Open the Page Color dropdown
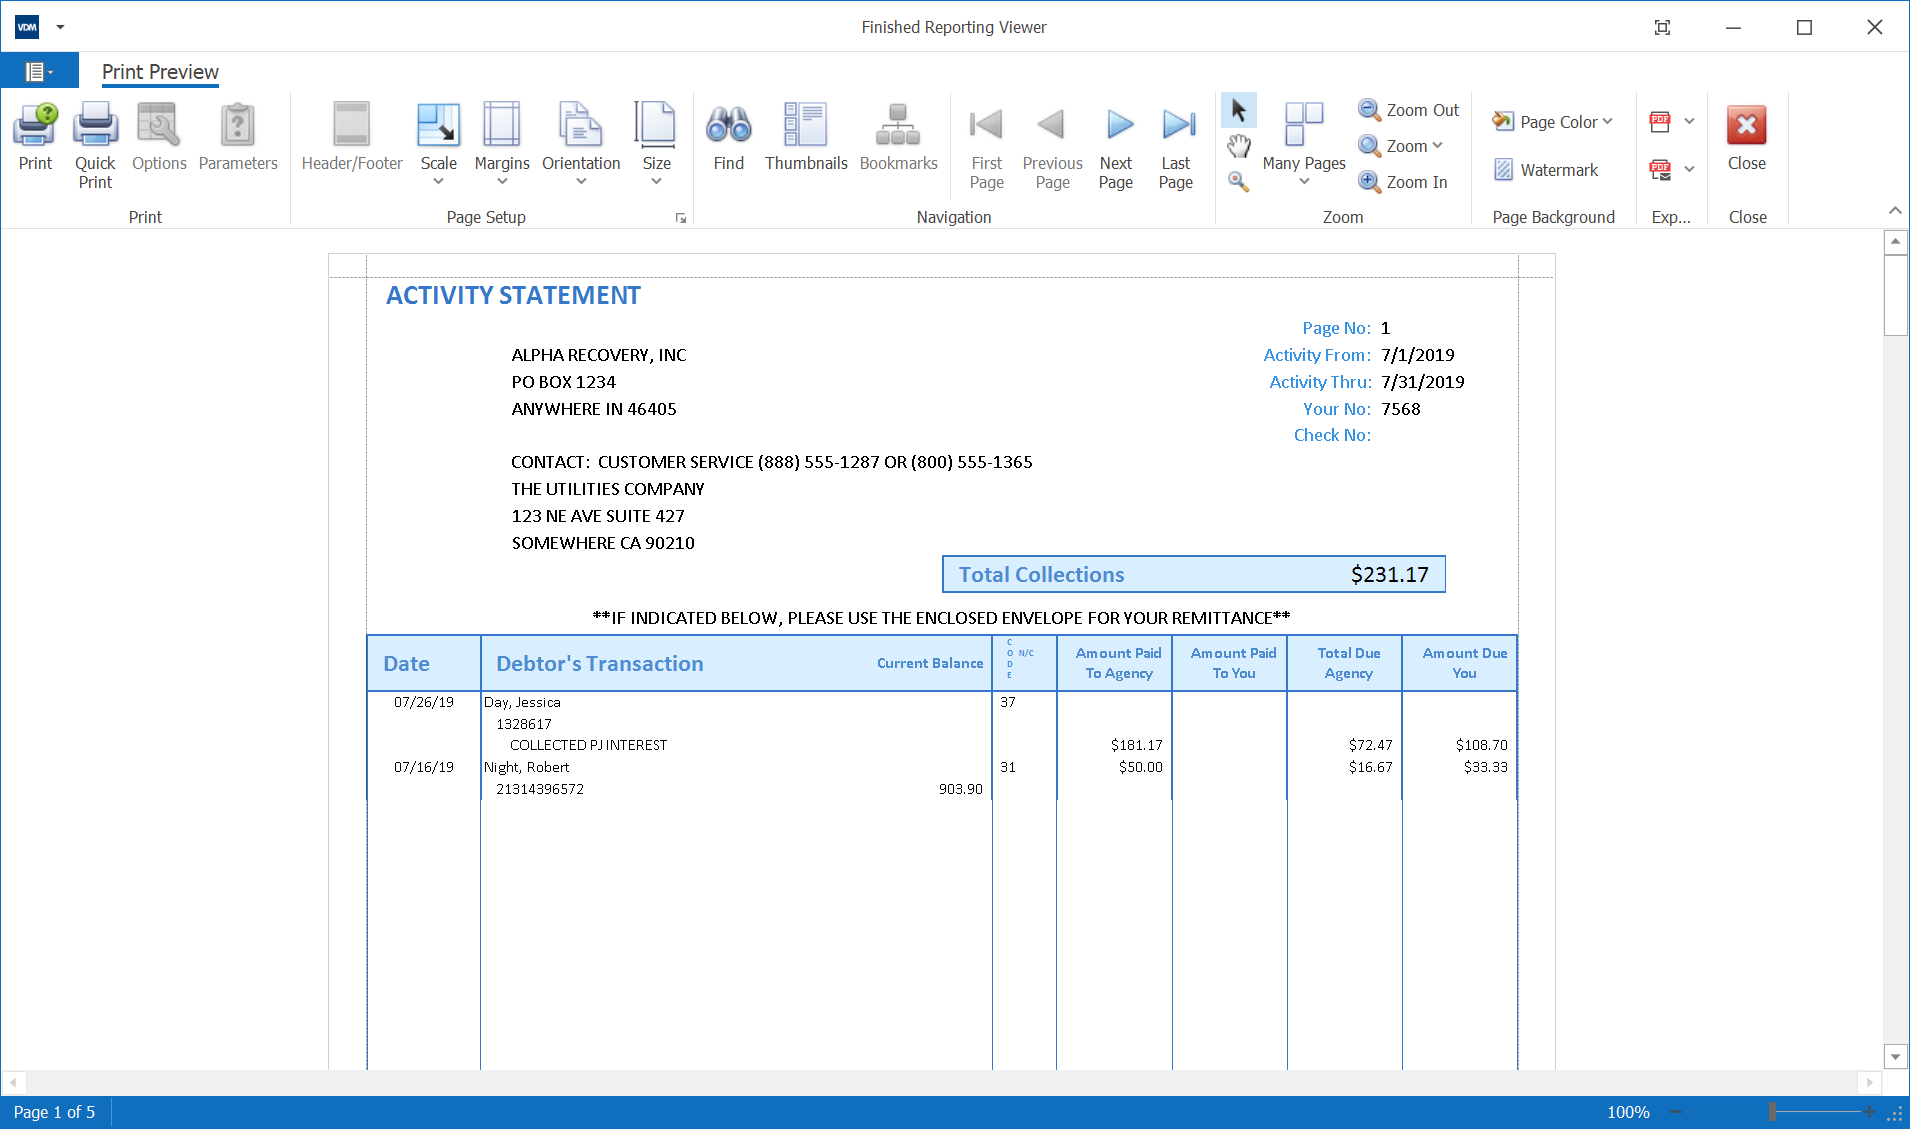This screenshot has width=1910, height=1129. click(1552, 122)
